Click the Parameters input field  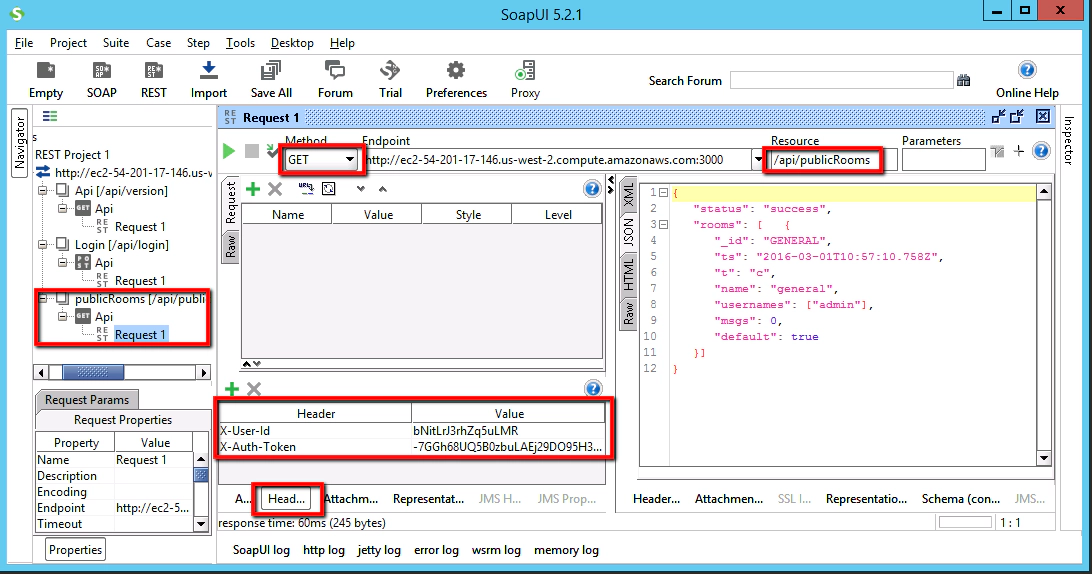[x=944, y=160]
